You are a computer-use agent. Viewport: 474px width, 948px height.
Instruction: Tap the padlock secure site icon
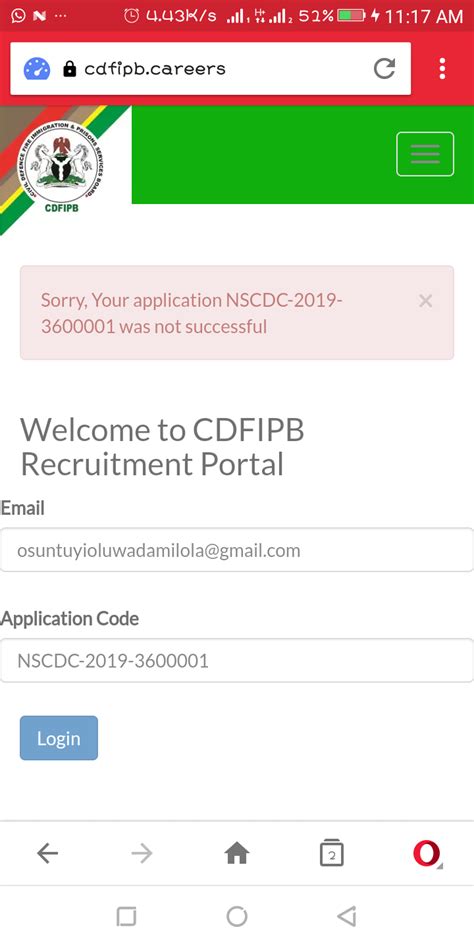pyautogui.click(x=70, y=69)
